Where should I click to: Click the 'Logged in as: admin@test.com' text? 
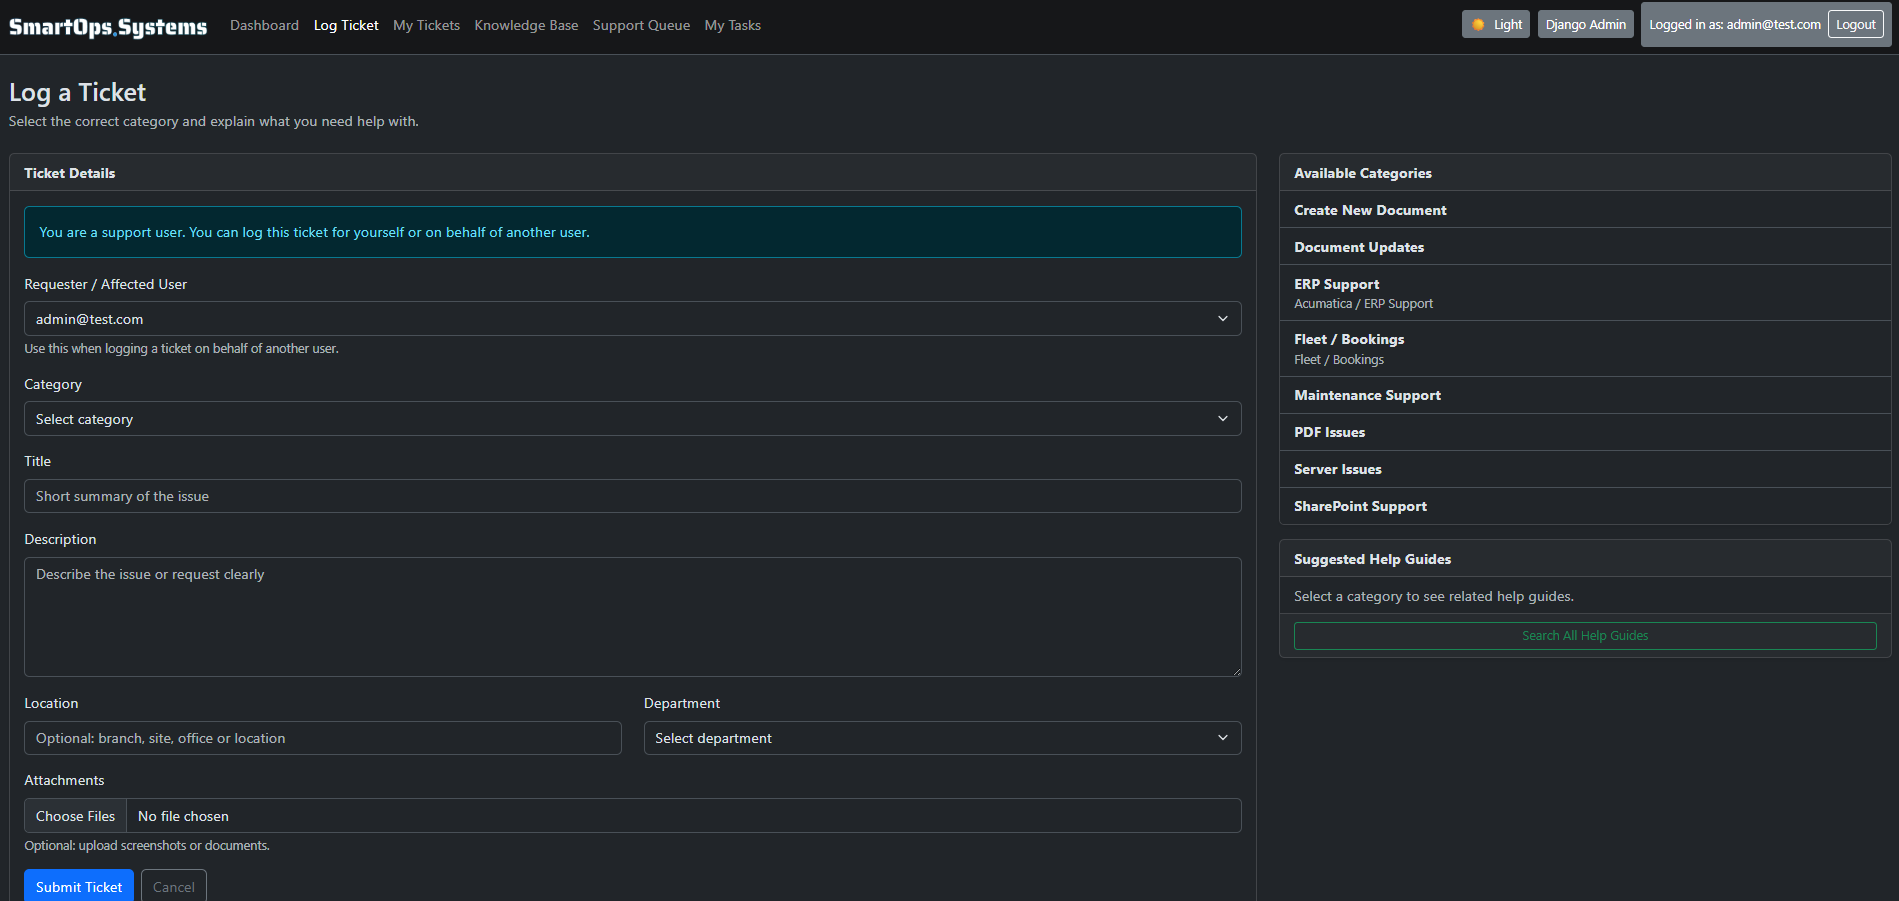click(1735, 25)
